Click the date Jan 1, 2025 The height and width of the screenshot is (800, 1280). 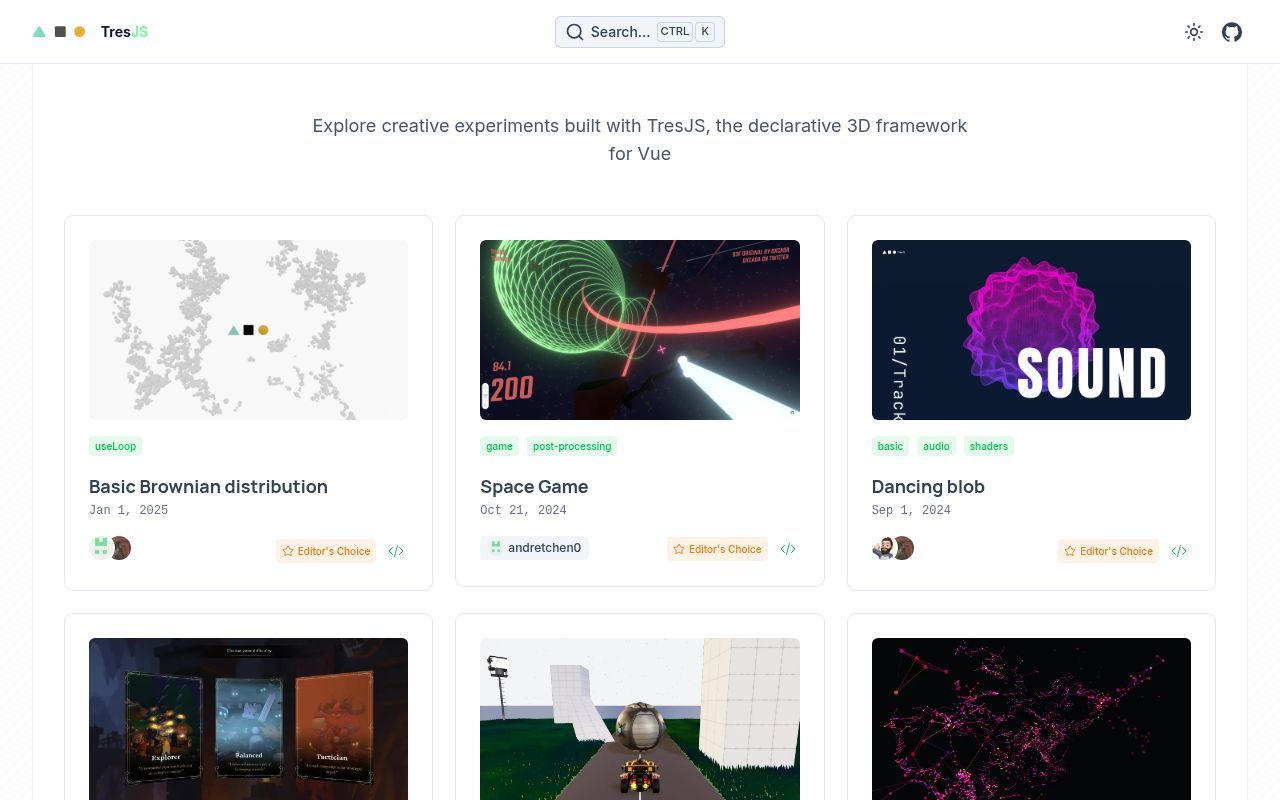coord(128,510)
